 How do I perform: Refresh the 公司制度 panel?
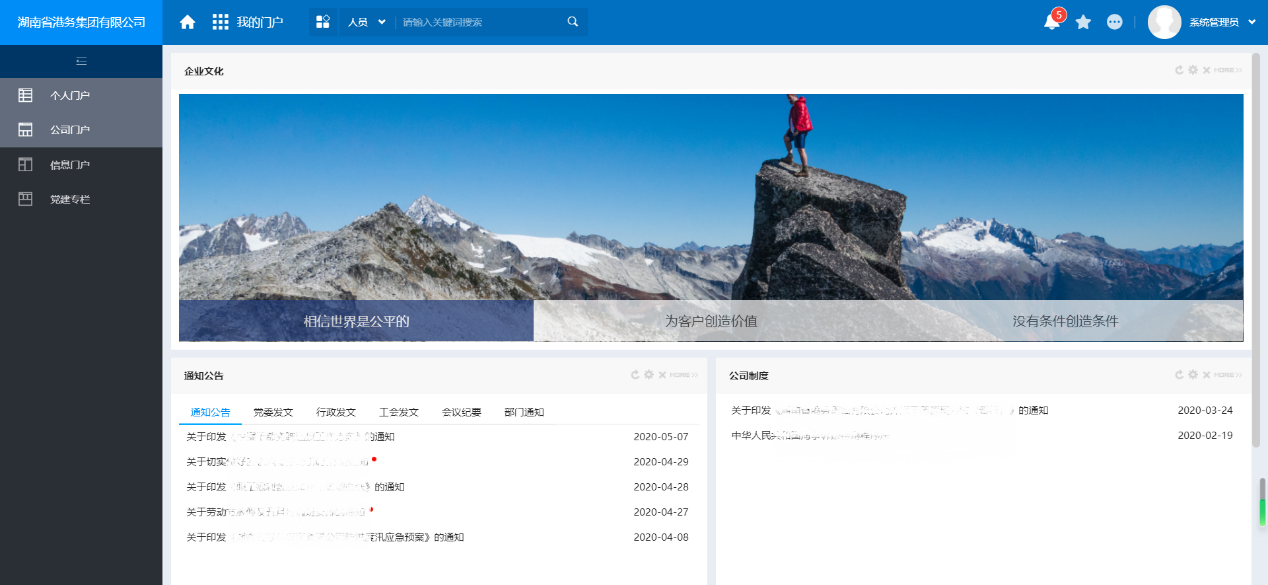pyautogui.click(x=1179, y=375)
